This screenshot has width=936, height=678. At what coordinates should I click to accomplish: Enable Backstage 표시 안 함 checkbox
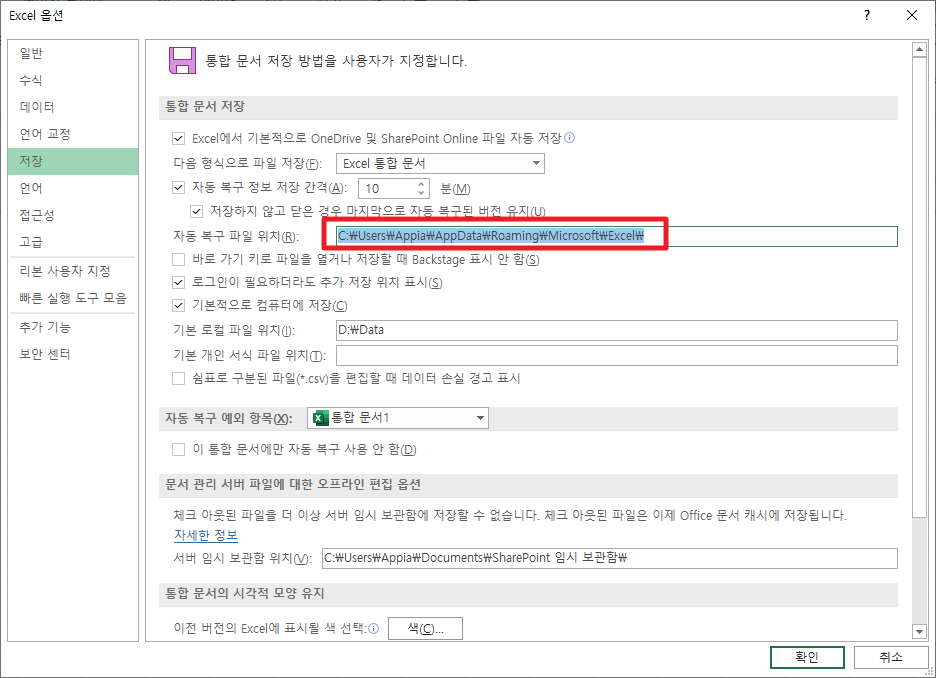[x=178, y=260]
